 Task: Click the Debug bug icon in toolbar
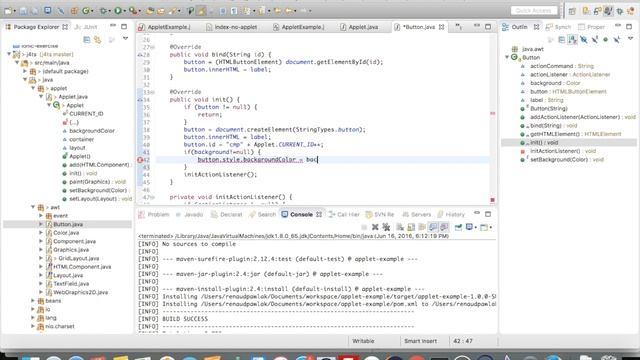tap(103, 11)
